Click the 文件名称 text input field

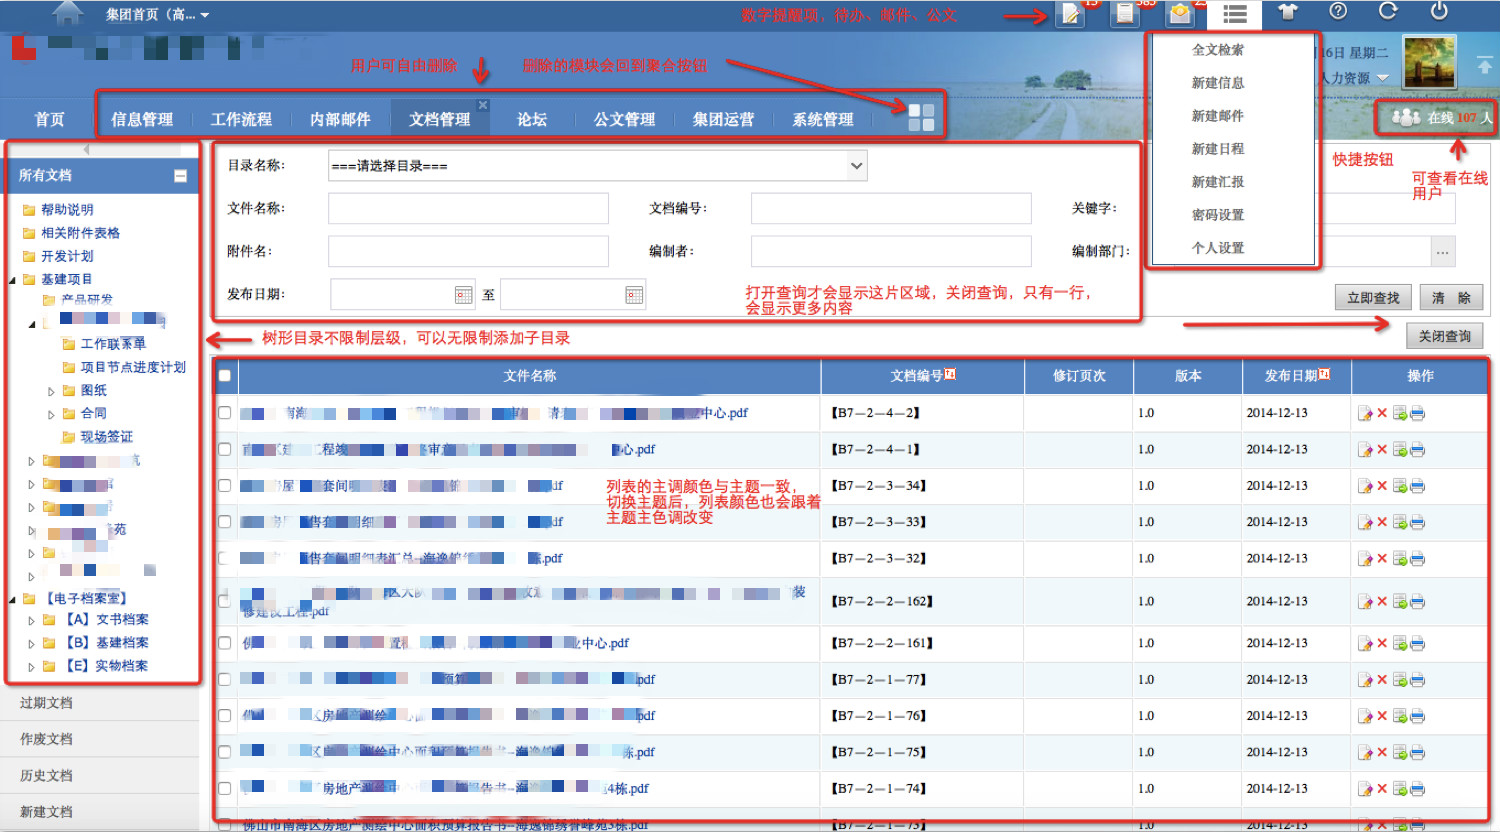pos(468,208)
